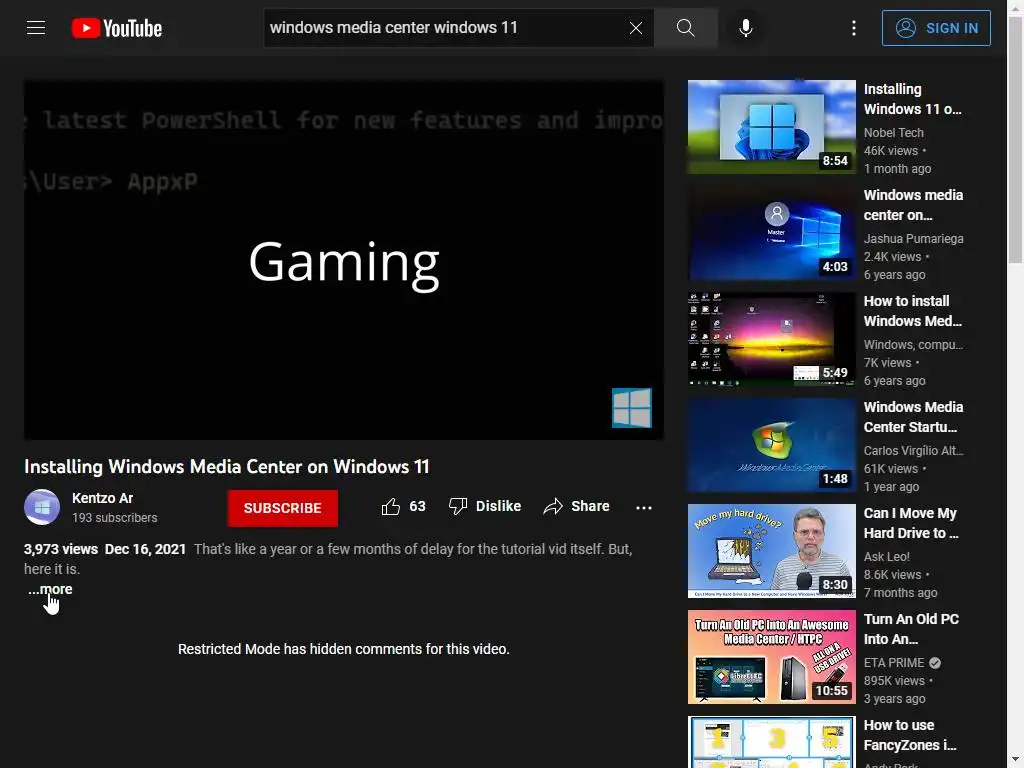Open Kentzo Ar channel avatar
This screenshot has width=1024, height=768.
pos(42,507)
